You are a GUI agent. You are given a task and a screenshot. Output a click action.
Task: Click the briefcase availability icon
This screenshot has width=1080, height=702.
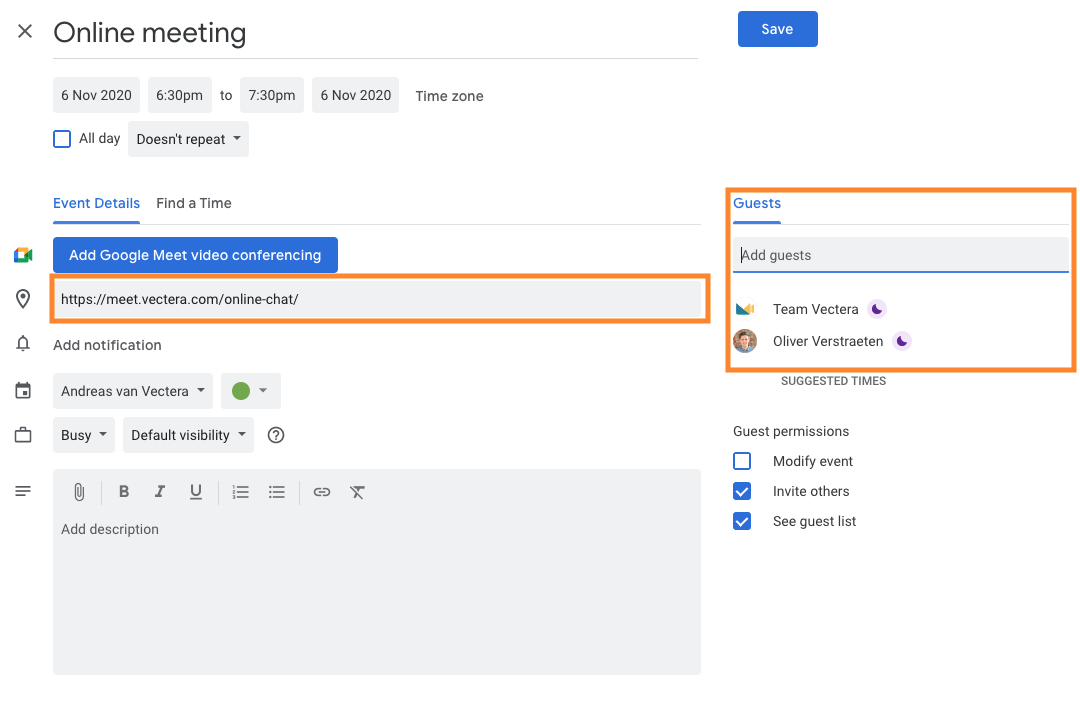pyautogui.click(x=23, y=435)
